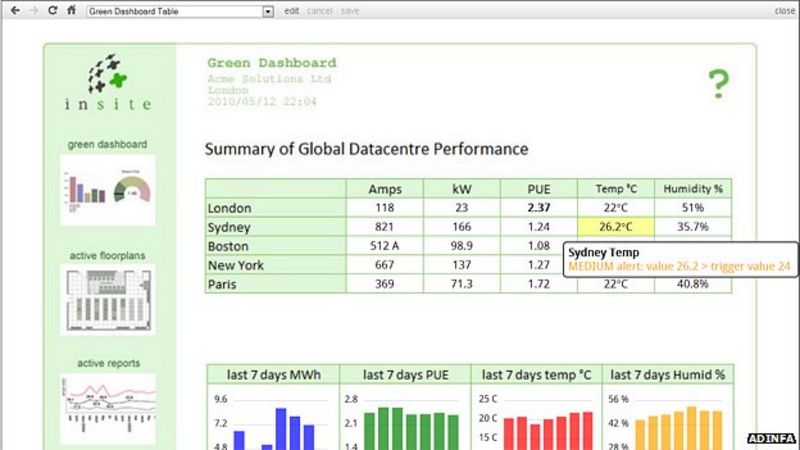
Task: Click the save link in toolbar
Action: point(350,11)
